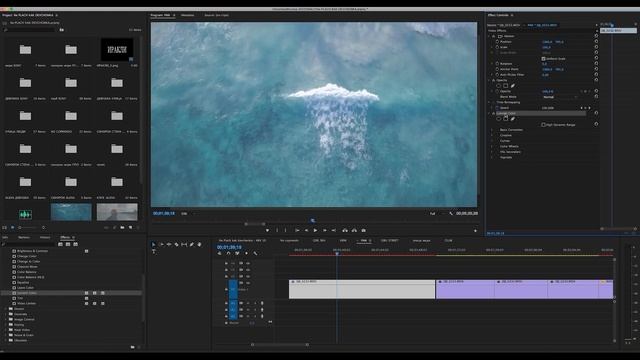Click the grey selected clip on the timeline
640x360 pixels.
coord(362,289)
